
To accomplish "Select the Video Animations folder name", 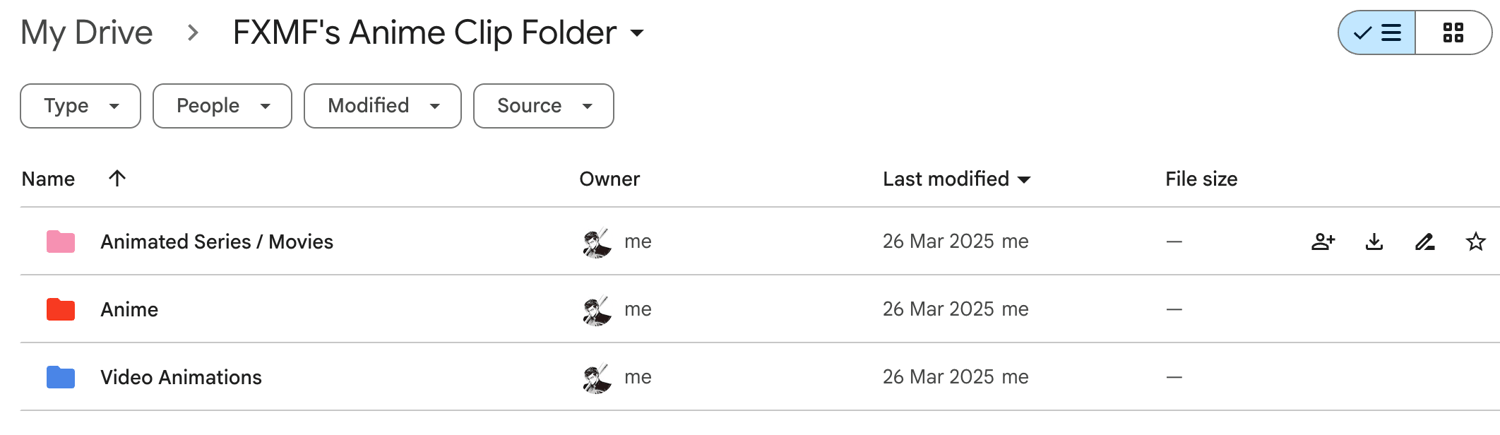I will 181,377.
